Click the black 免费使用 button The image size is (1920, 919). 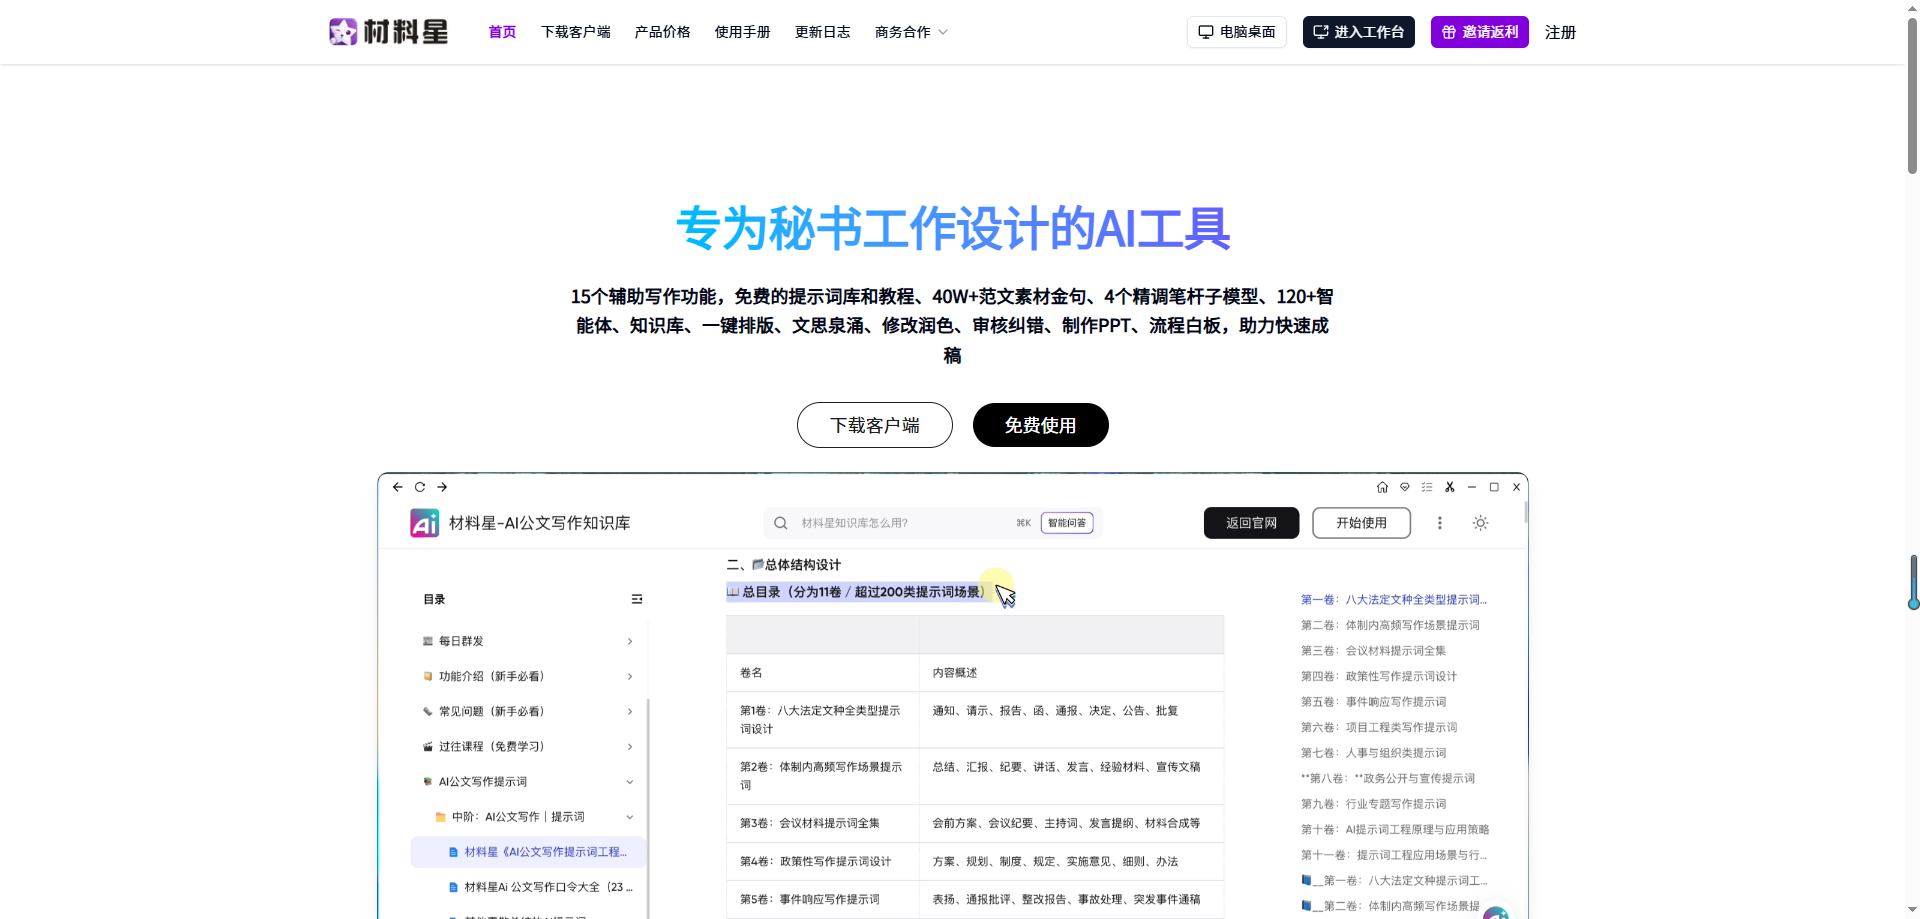click(x=1040, y=425)
